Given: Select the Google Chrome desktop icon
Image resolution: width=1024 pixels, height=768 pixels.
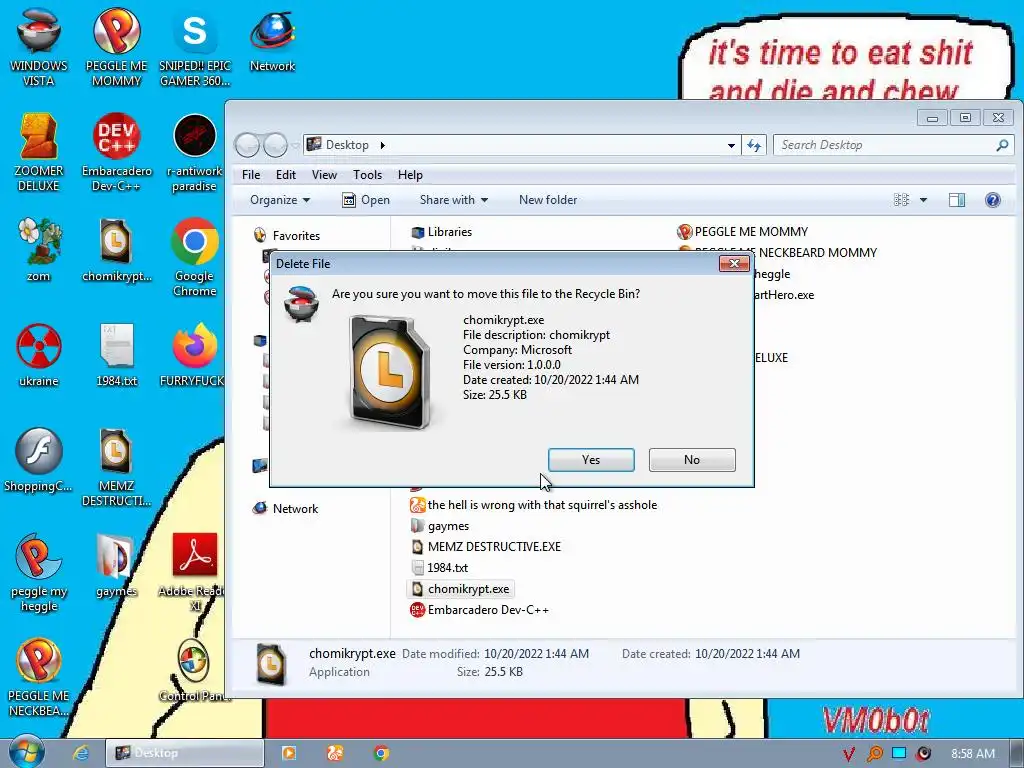Looking at the screenshot, I should (x=195, y=257).
